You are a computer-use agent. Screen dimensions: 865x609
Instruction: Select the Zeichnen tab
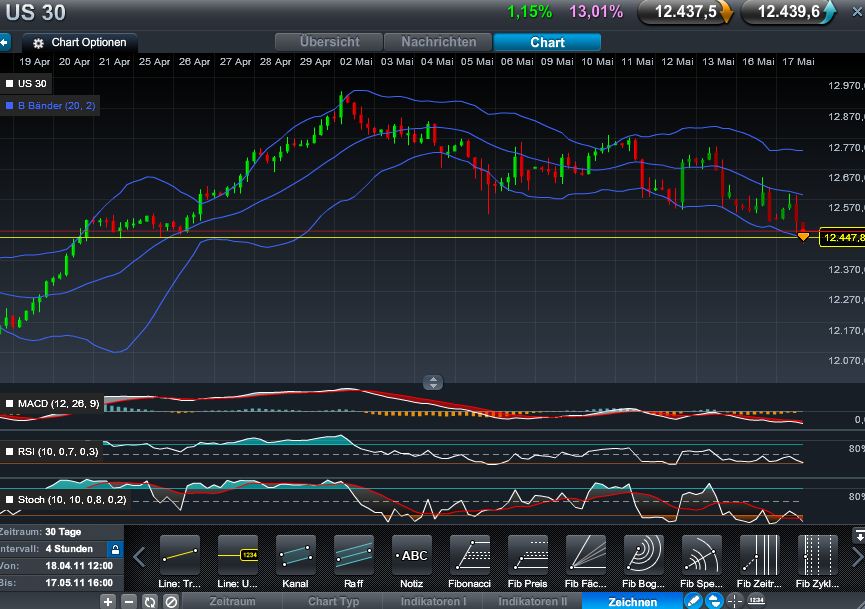[632, 601]
